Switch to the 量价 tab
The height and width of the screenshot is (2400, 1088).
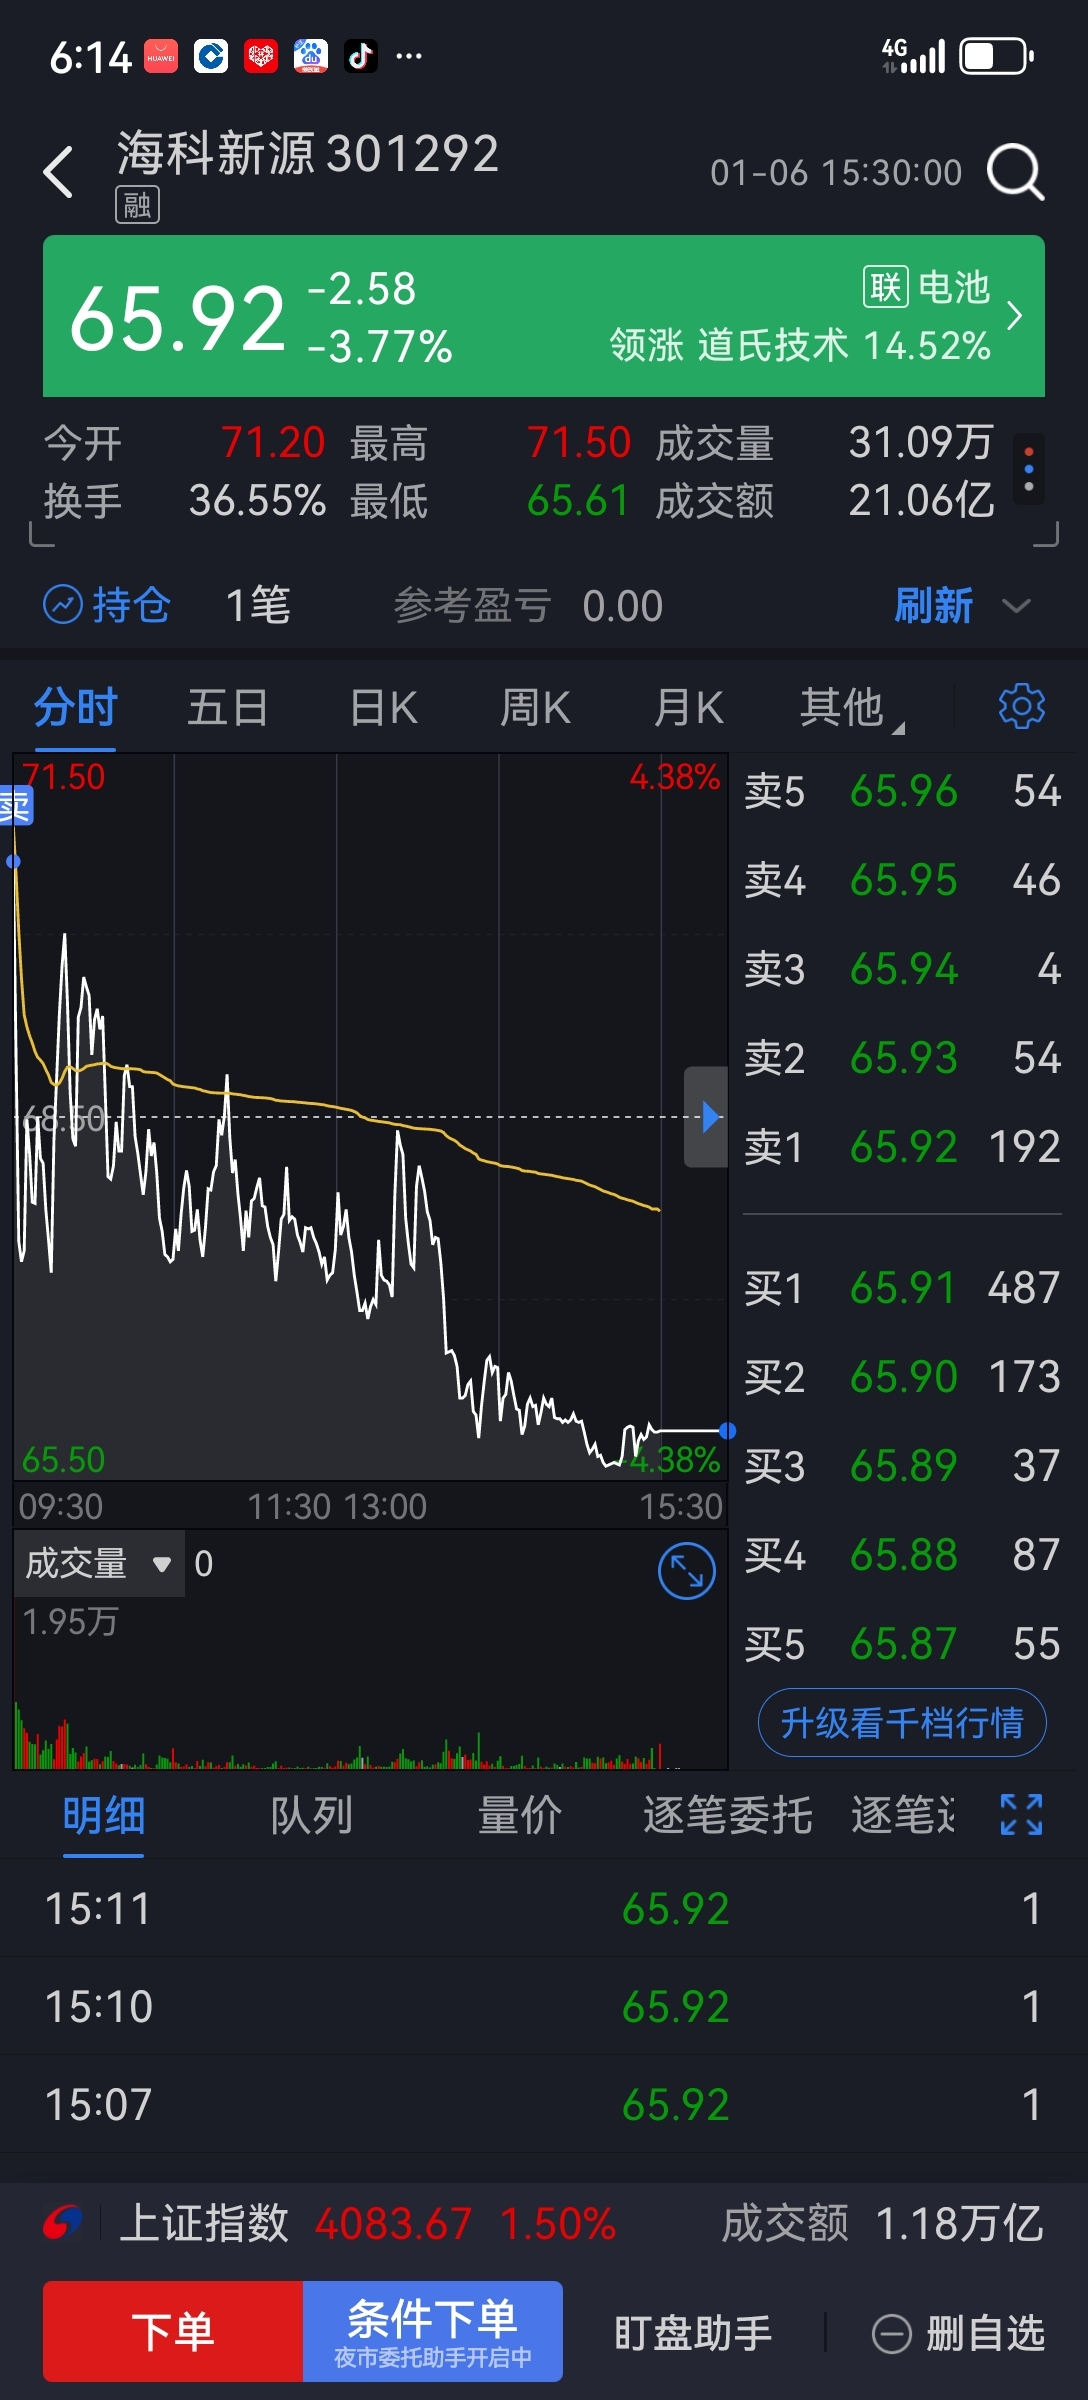pos(520,1815)
